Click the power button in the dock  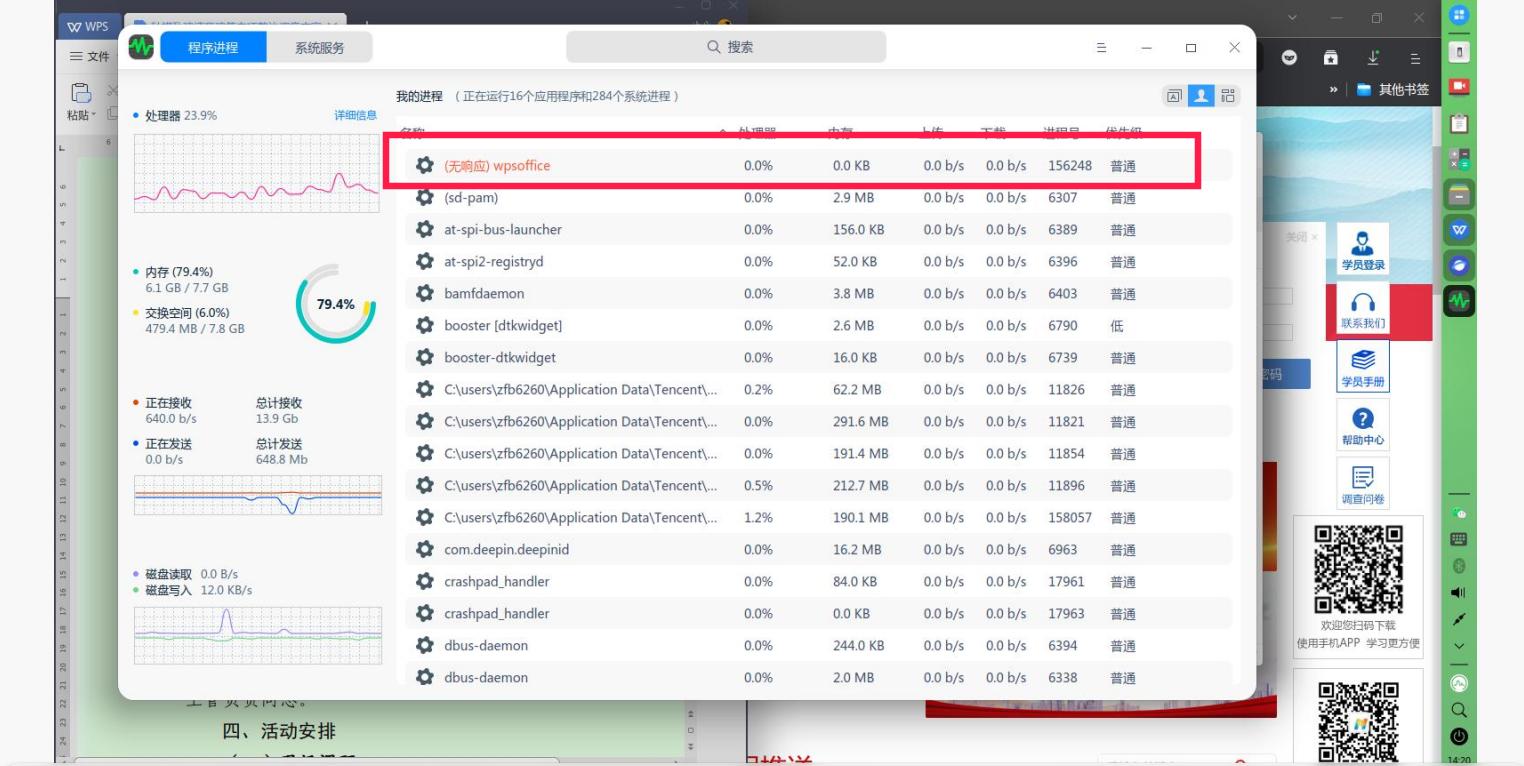(x=1458, y=737)
